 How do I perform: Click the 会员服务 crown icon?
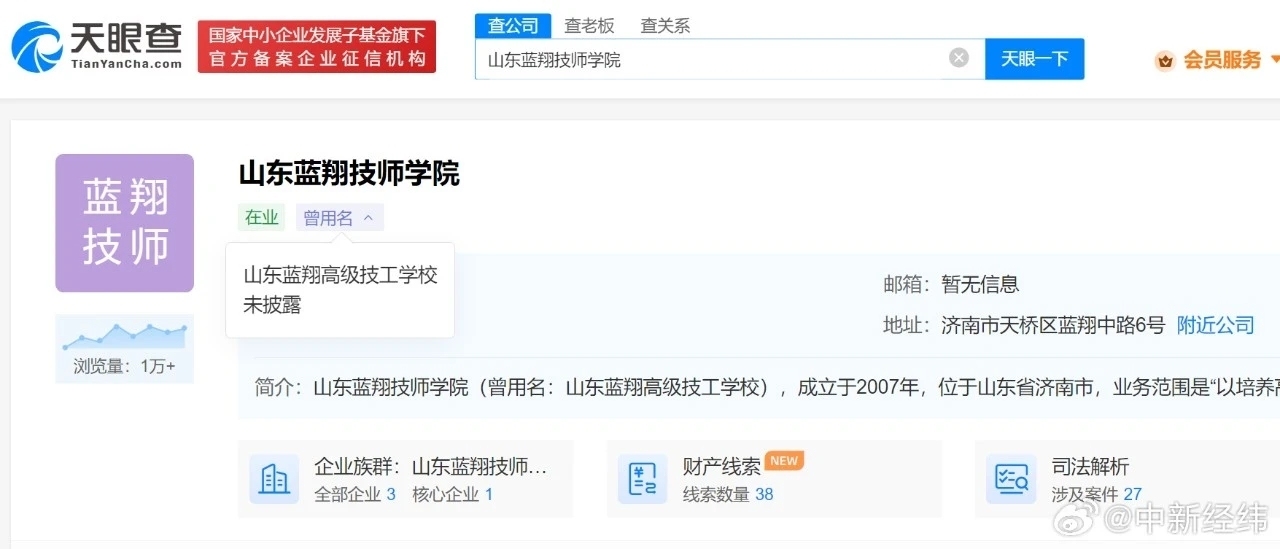point(1165,61)
